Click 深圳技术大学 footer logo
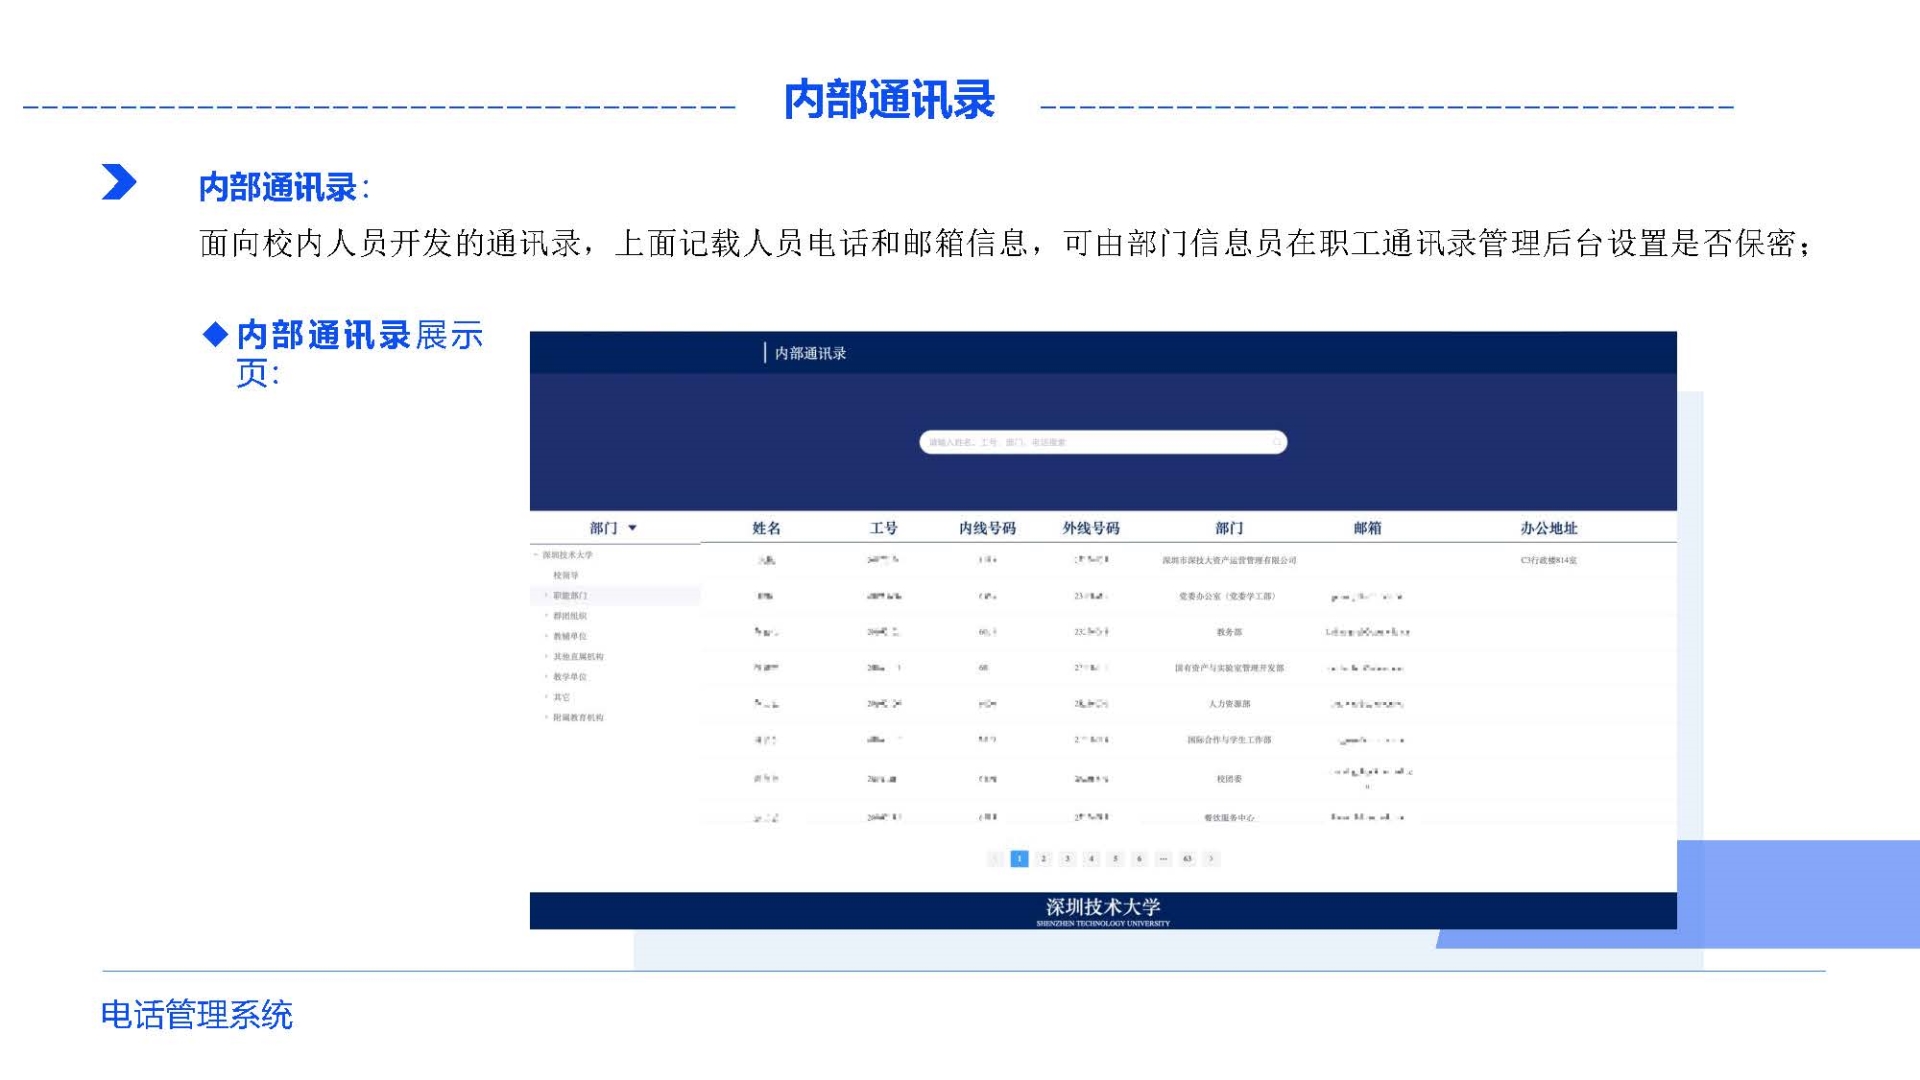Screen dimensions: 1920x1080 [x=1103, y=910]
